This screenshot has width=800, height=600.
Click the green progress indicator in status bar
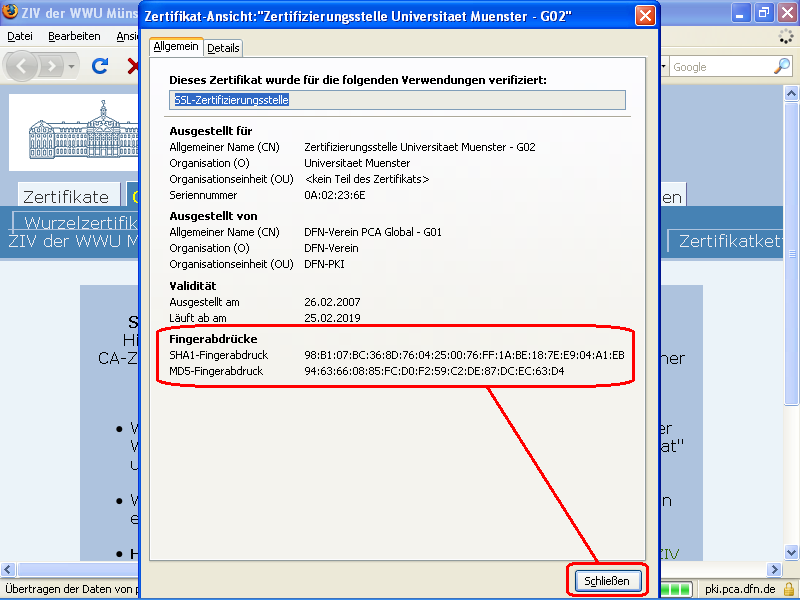(672, 589)
